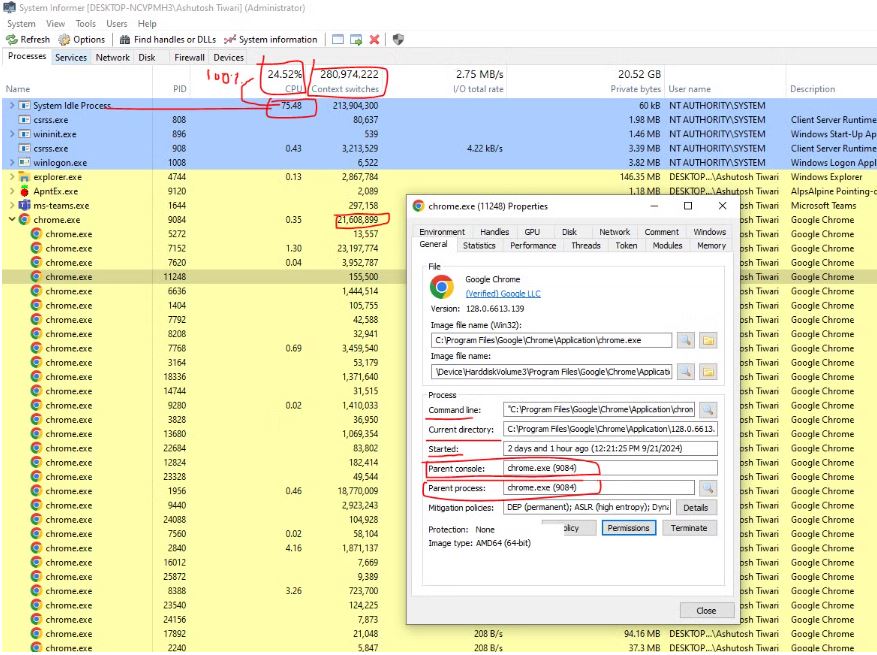This screenshot has width=877, height=655.
Task: Open folder for Image file name (Win32)
Action: (708, 341)
